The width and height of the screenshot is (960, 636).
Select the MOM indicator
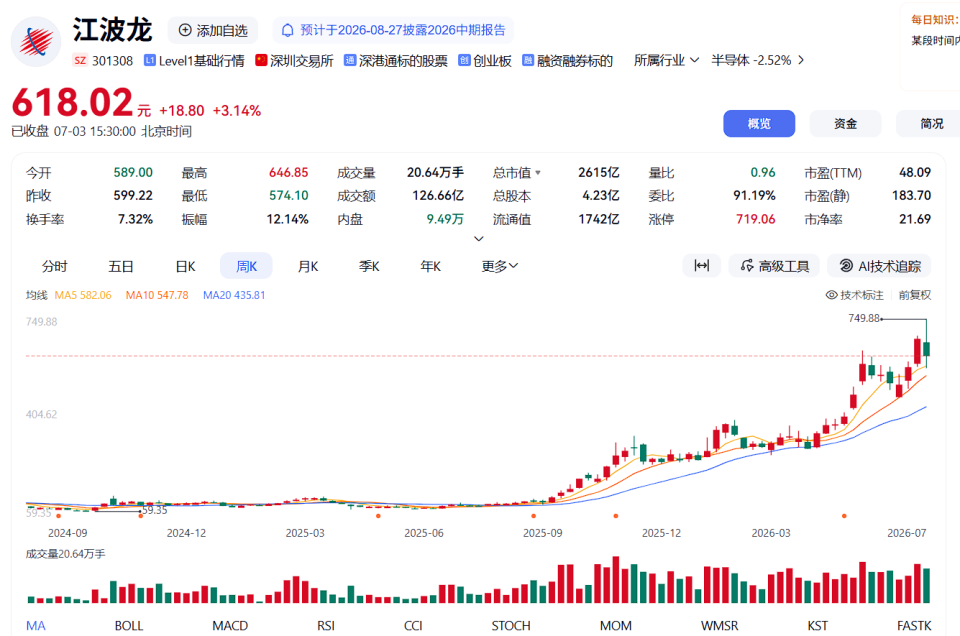(x=615, y=625)
